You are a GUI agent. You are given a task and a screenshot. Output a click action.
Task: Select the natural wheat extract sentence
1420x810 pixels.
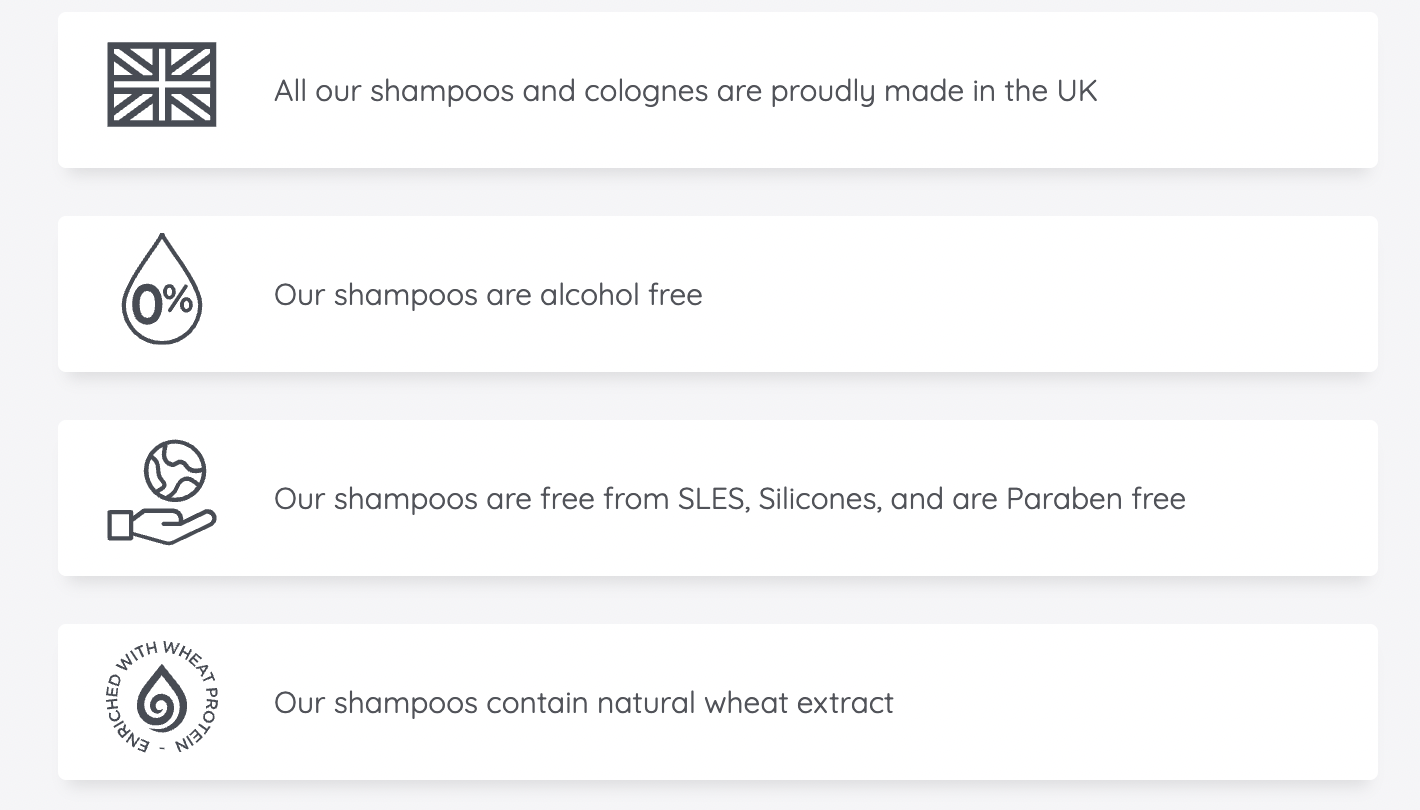point(584,703)
